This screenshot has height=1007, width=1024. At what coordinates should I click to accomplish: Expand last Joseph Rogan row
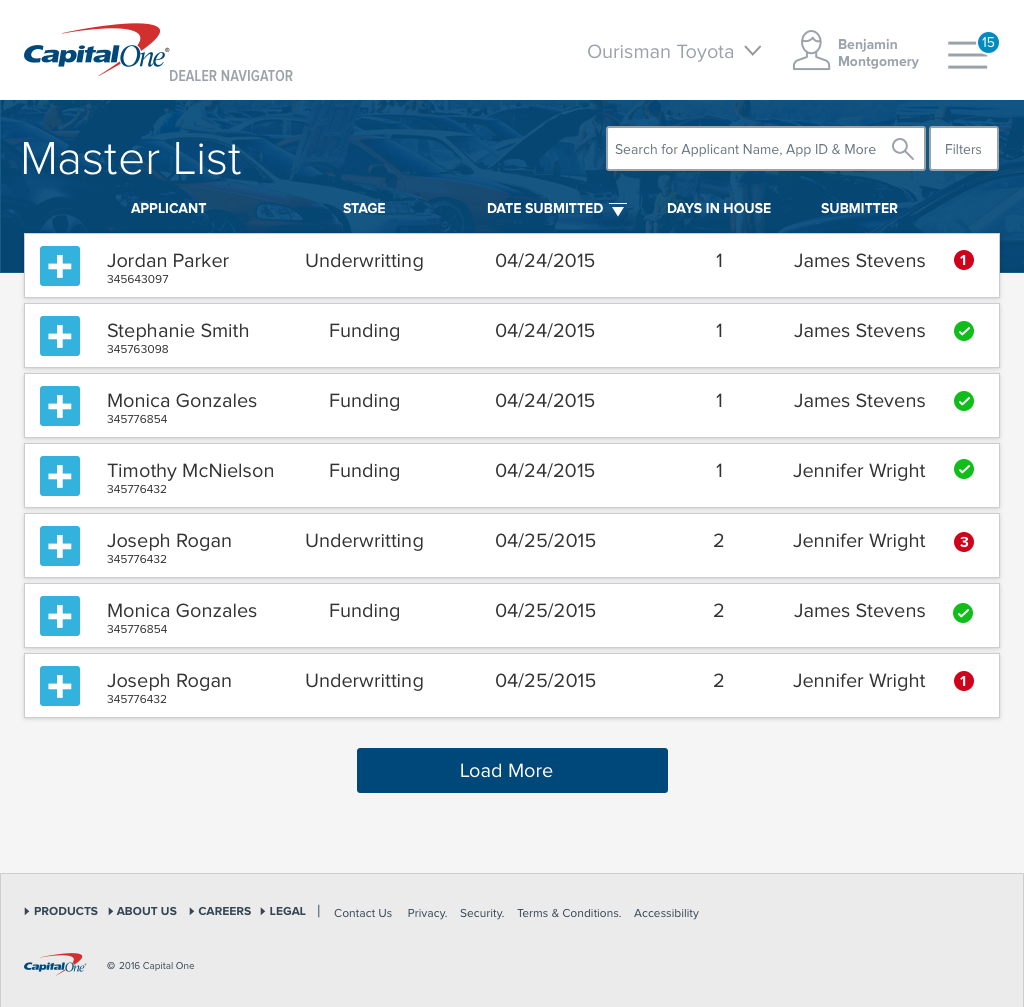(x=60, y=686)
